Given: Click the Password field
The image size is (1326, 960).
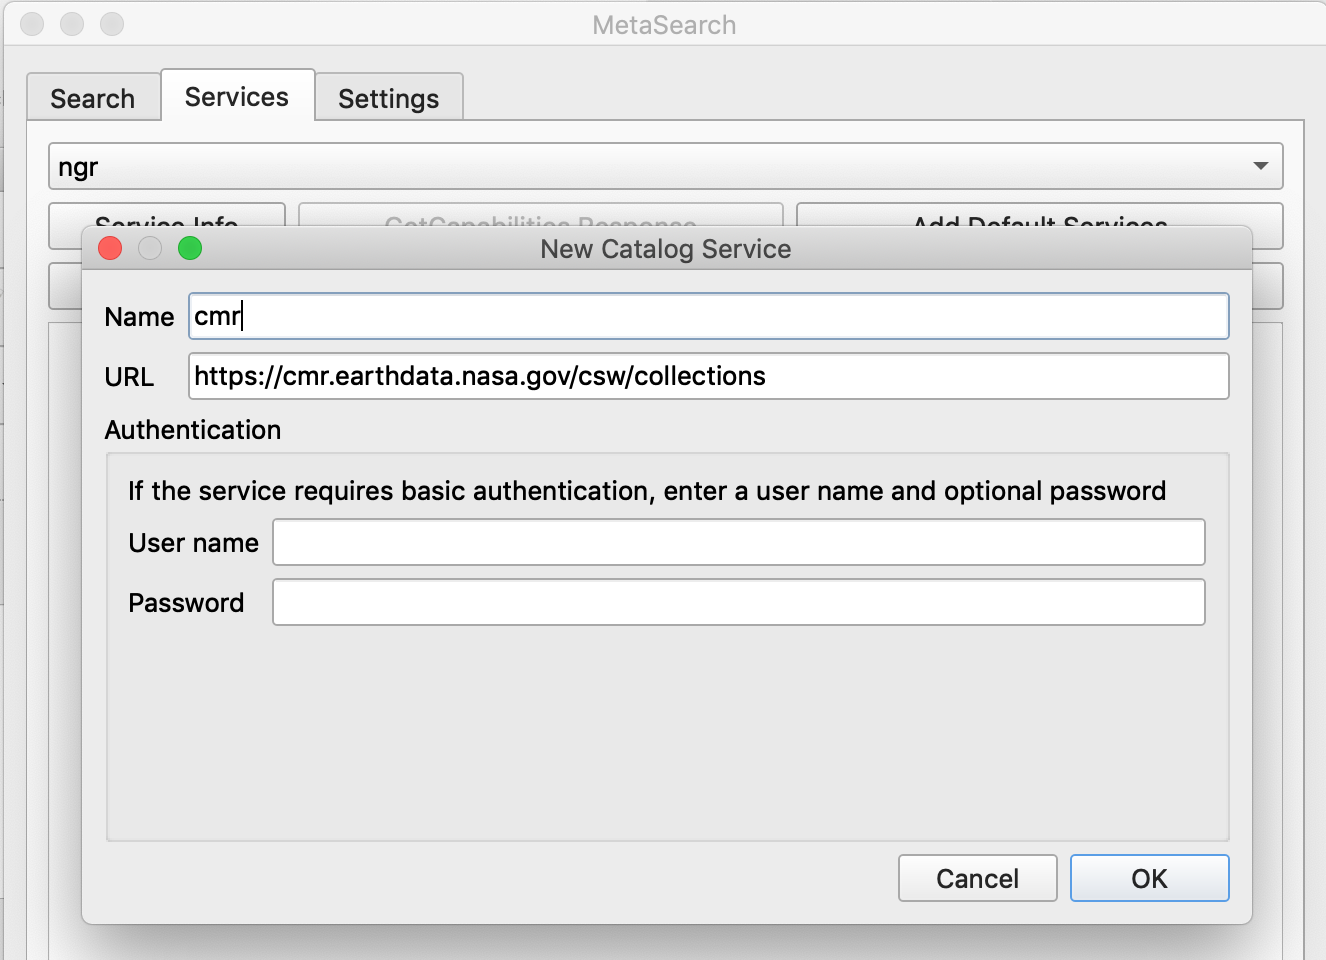Looking at the screenshot, I should (x=738, y=602).
